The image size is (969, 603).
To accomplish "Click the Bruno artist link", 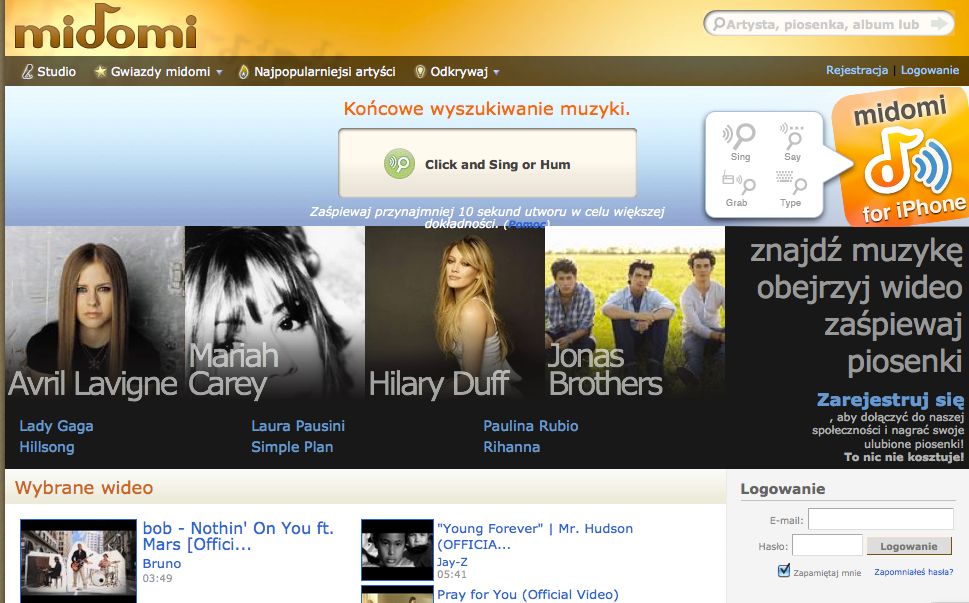I will coord(162,563).
